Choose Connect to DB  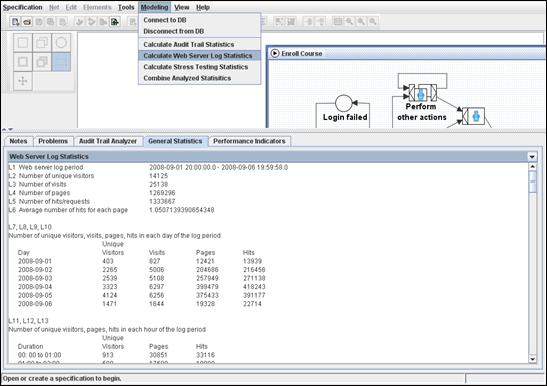(x=200, y=20)
